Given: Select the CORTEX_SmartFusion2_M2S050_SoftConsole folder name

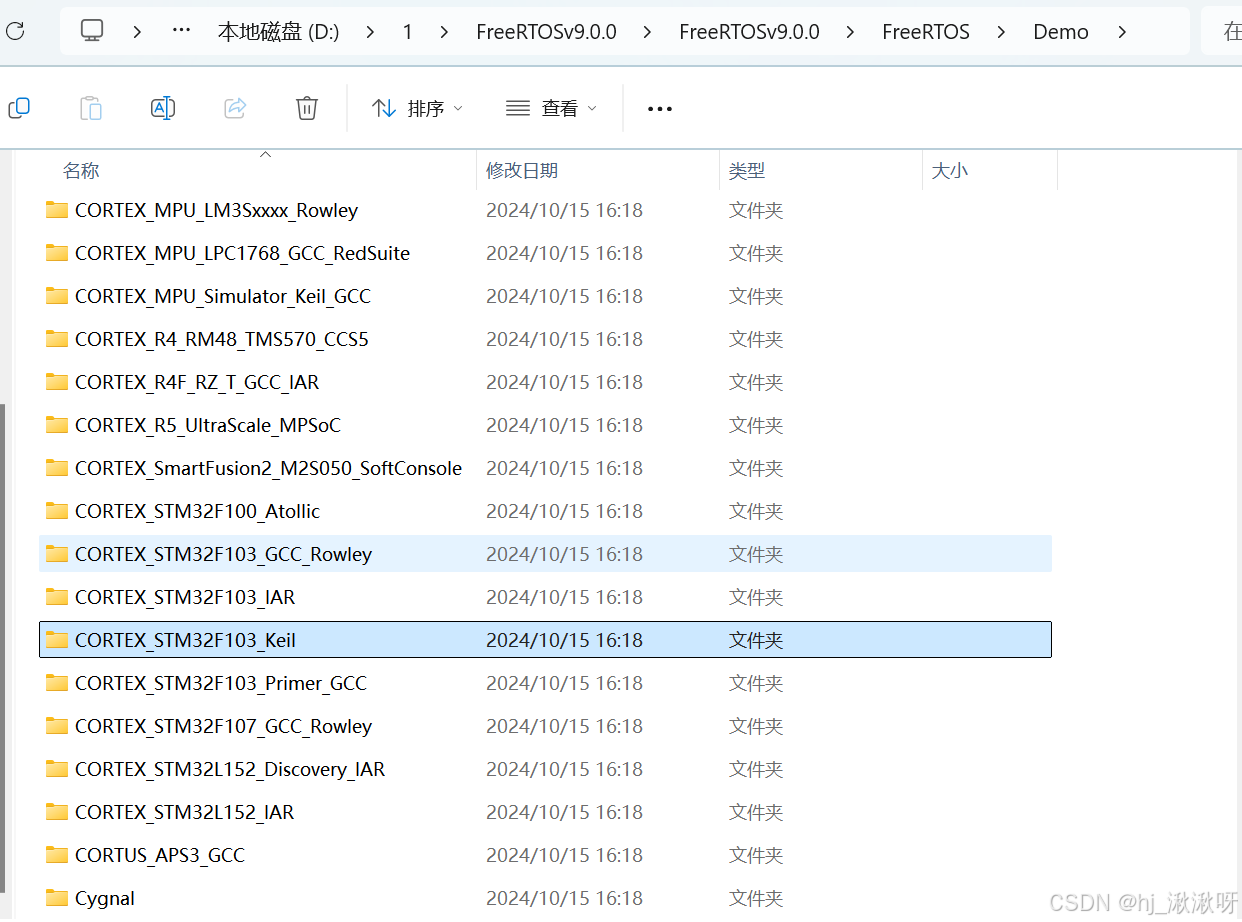Looking at the screenshot, I should click(268, 468).
